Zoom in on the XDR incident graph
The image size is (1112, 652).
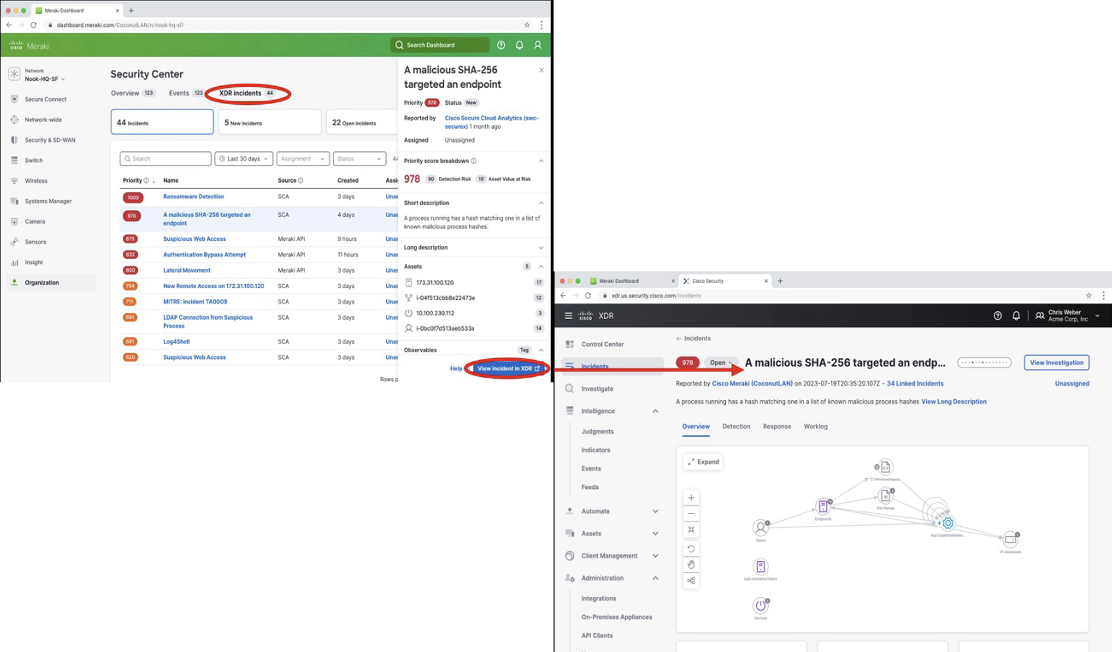[x=691, y=497]
